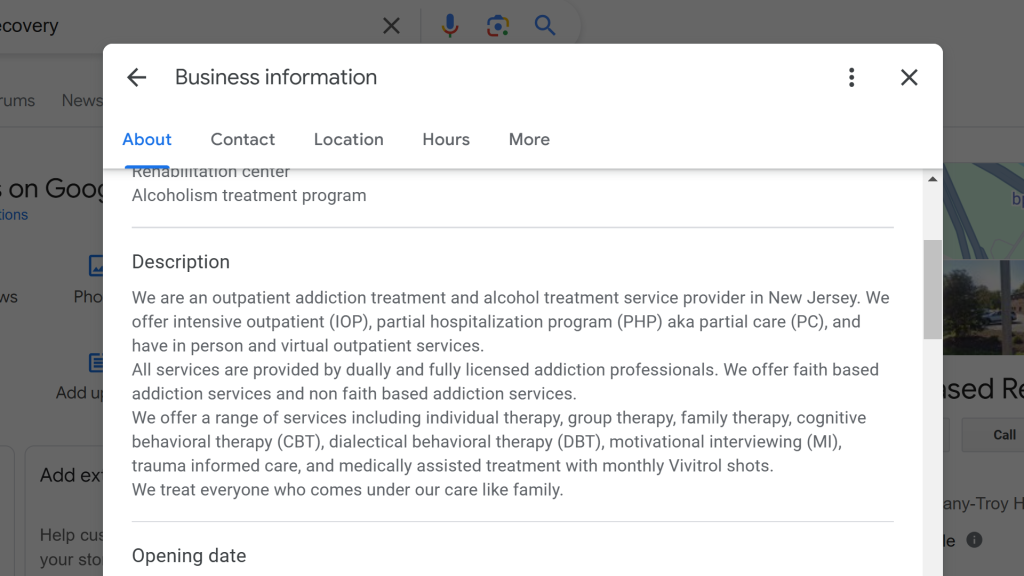Open the Location tab

point(348,139)
